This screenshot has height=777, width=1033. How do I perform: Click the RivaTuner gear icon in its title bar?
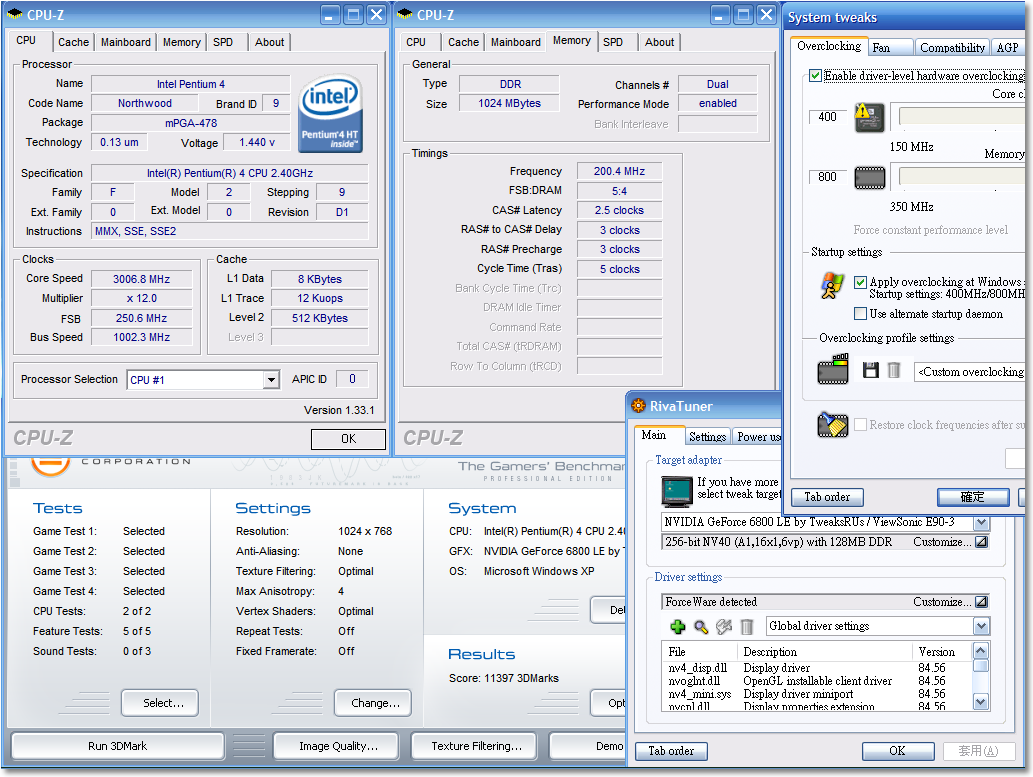[638, 406]
